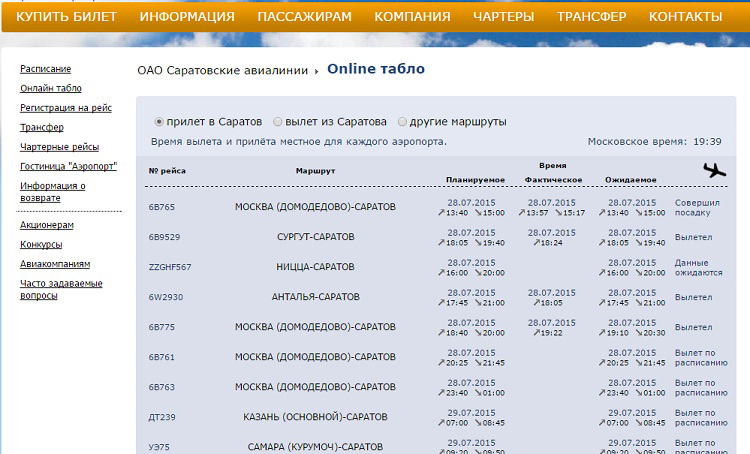Select the 'вылет из Саратова' radio option
The image size is (750, 454).
point(278,122)
